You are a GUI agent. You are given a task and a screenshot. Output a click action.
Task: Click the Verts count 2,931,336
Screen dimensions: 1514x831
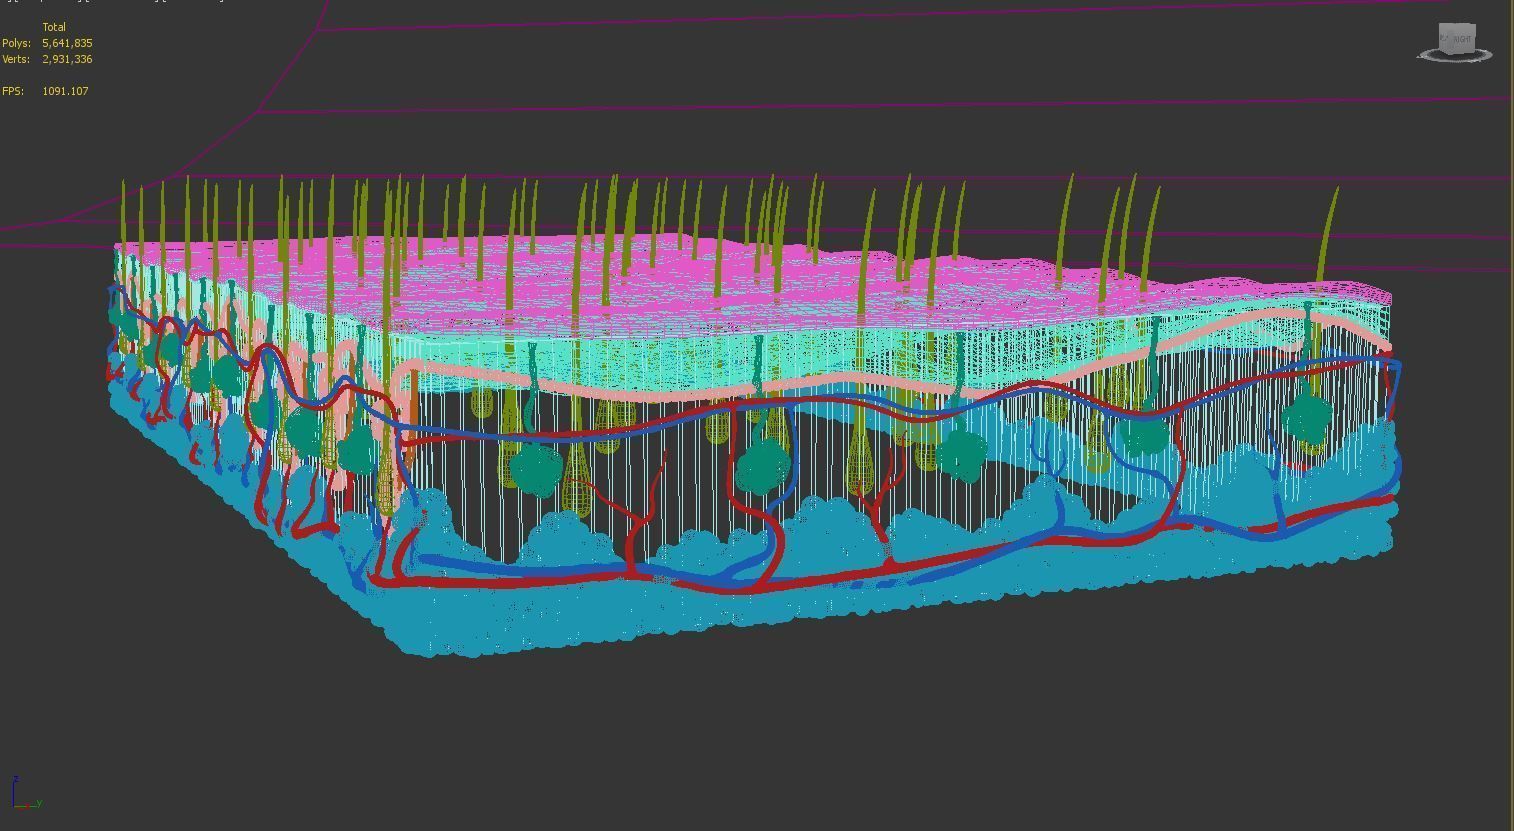click(x=67, y=59)
